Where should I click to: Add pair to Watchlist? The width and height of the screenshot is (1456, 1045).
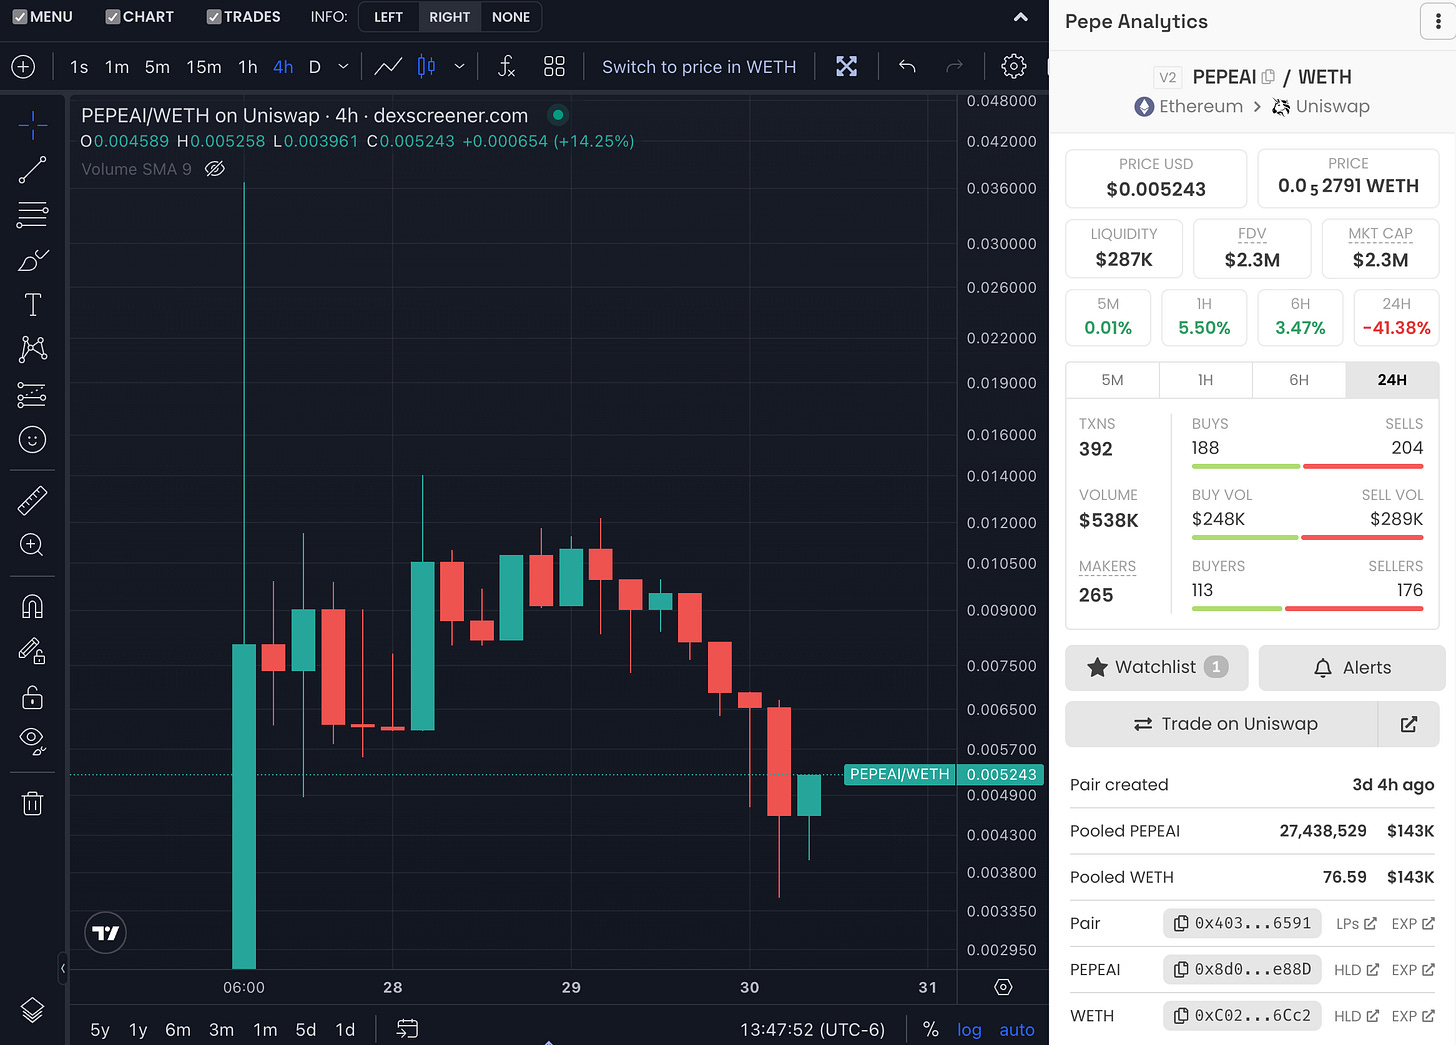tap(1156, 667)
